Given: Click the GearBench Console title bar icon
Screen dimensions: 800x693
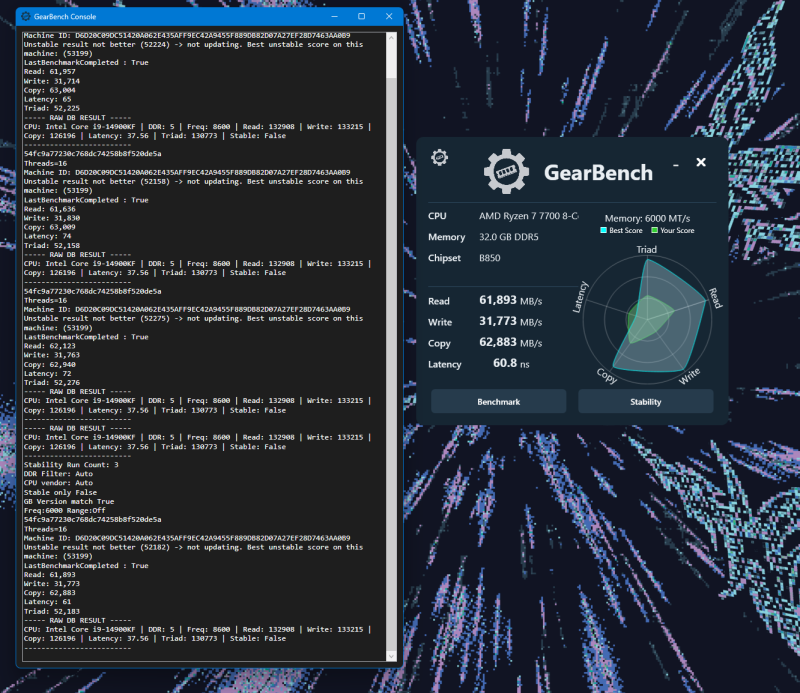Looking at the screenshot, I should pos(26,16).
